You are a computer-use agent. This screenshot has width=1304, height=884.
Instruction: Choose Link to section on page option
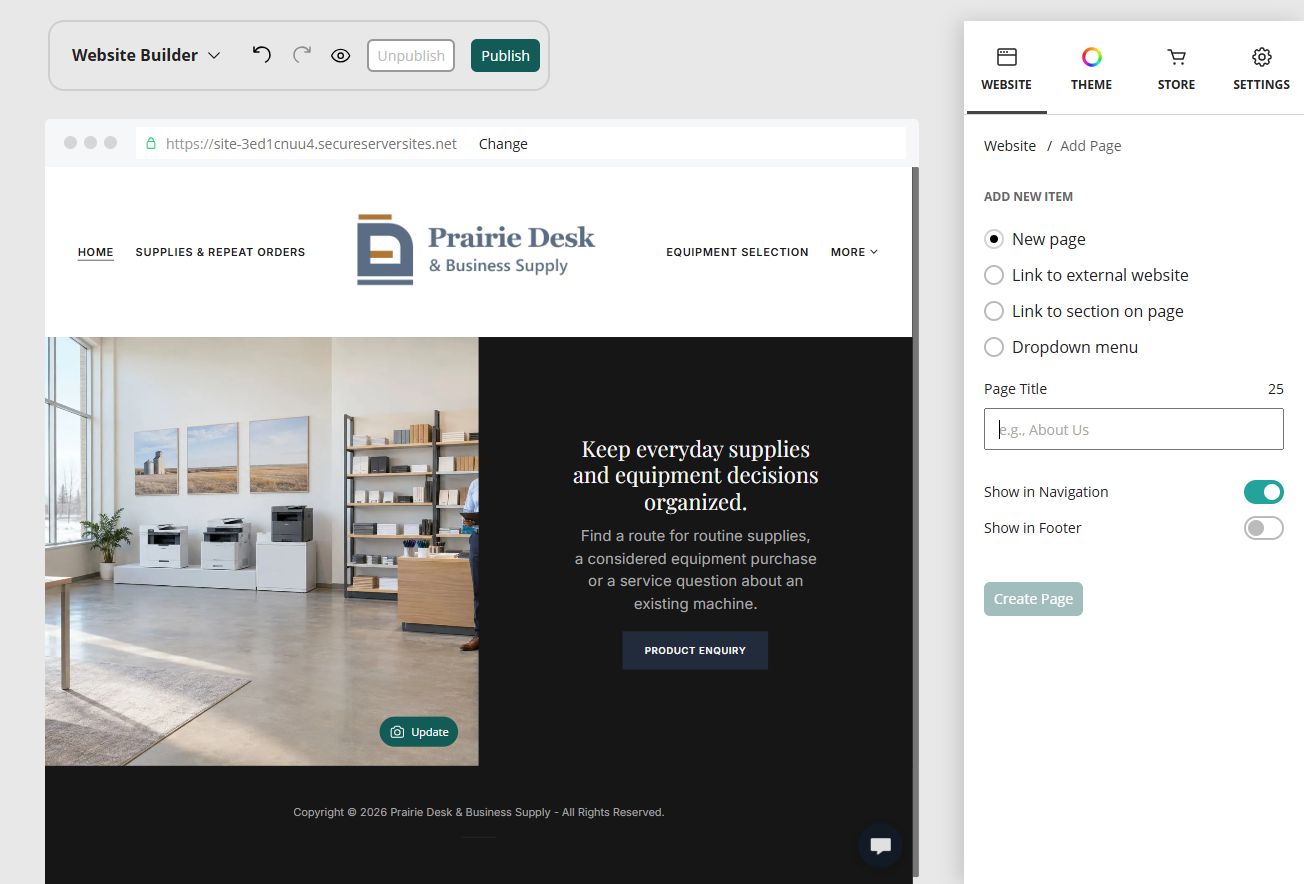coord(994,311)
